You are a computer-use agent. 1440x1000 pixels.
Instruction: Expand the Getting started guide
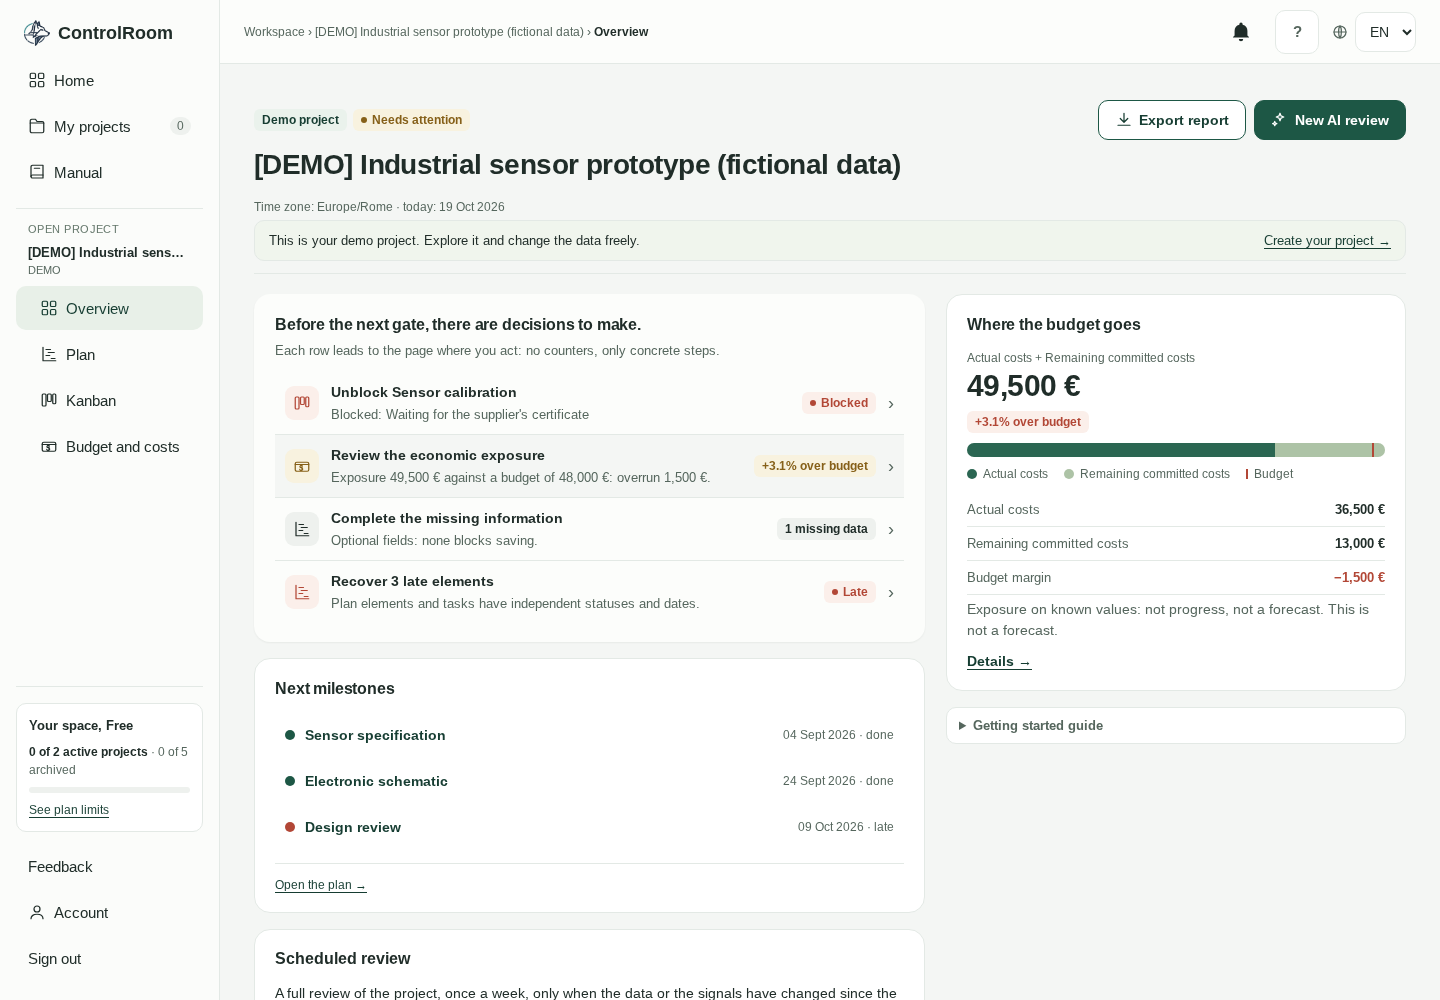[x=1176, y=726]
